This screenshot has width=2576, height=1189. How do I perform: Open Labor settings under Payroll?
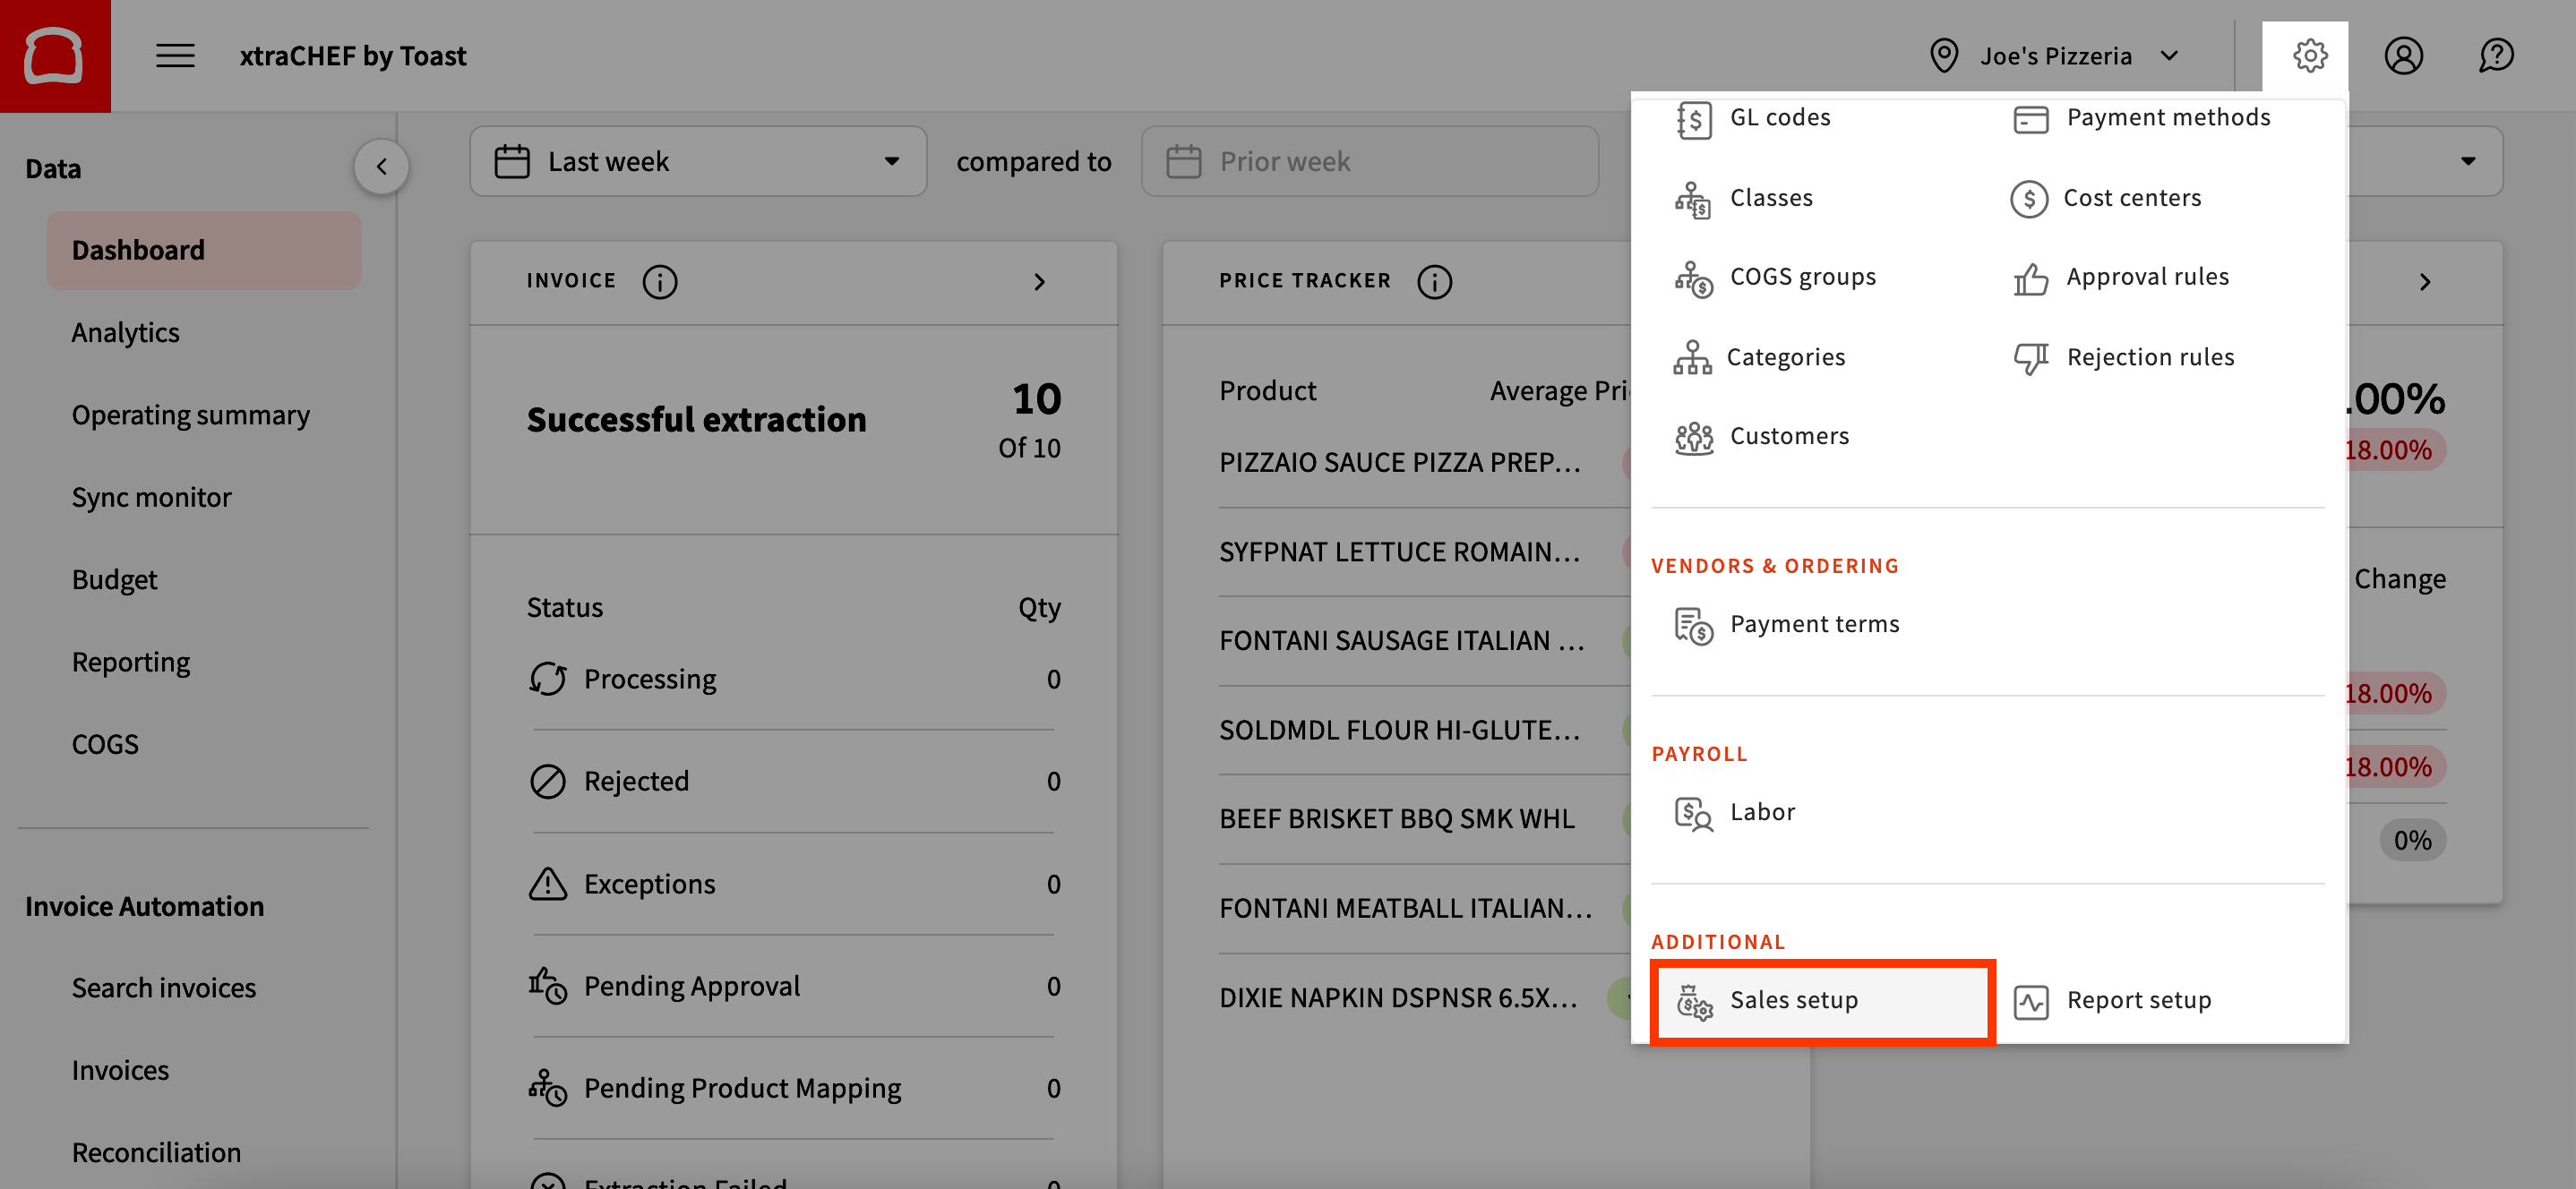(x=1694, y=812)
